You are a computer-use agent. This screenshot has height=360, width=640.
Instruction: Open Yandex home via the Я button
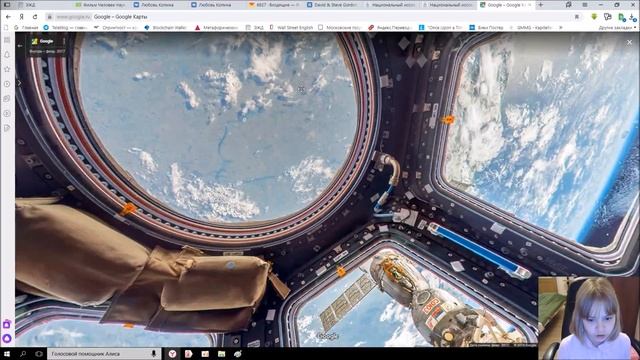(22, 17)
